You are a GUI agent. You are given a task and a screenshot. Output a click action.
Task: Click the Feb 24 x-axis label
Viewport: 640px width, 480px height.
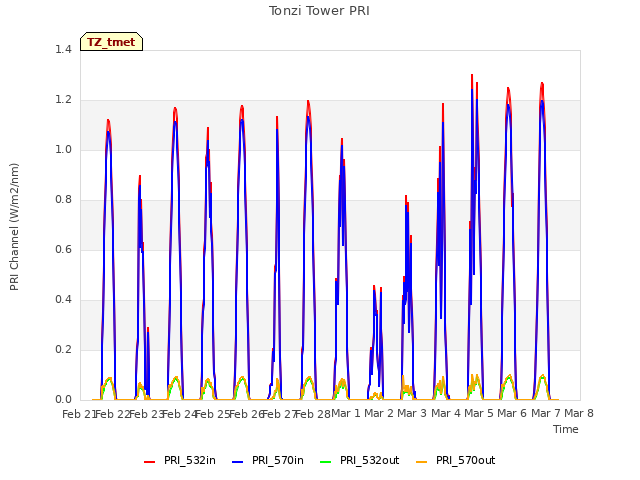coord(179,414)
